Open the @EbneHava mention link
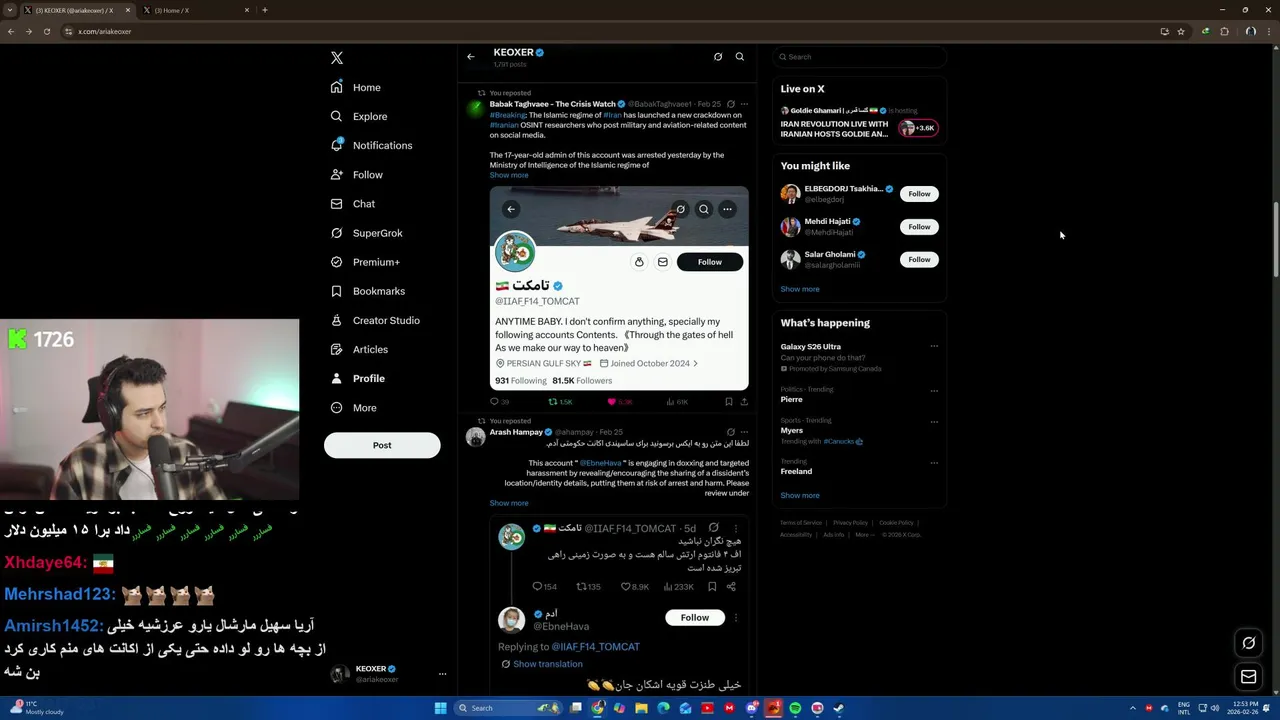1280x720 pixels. tap(602, 463)
